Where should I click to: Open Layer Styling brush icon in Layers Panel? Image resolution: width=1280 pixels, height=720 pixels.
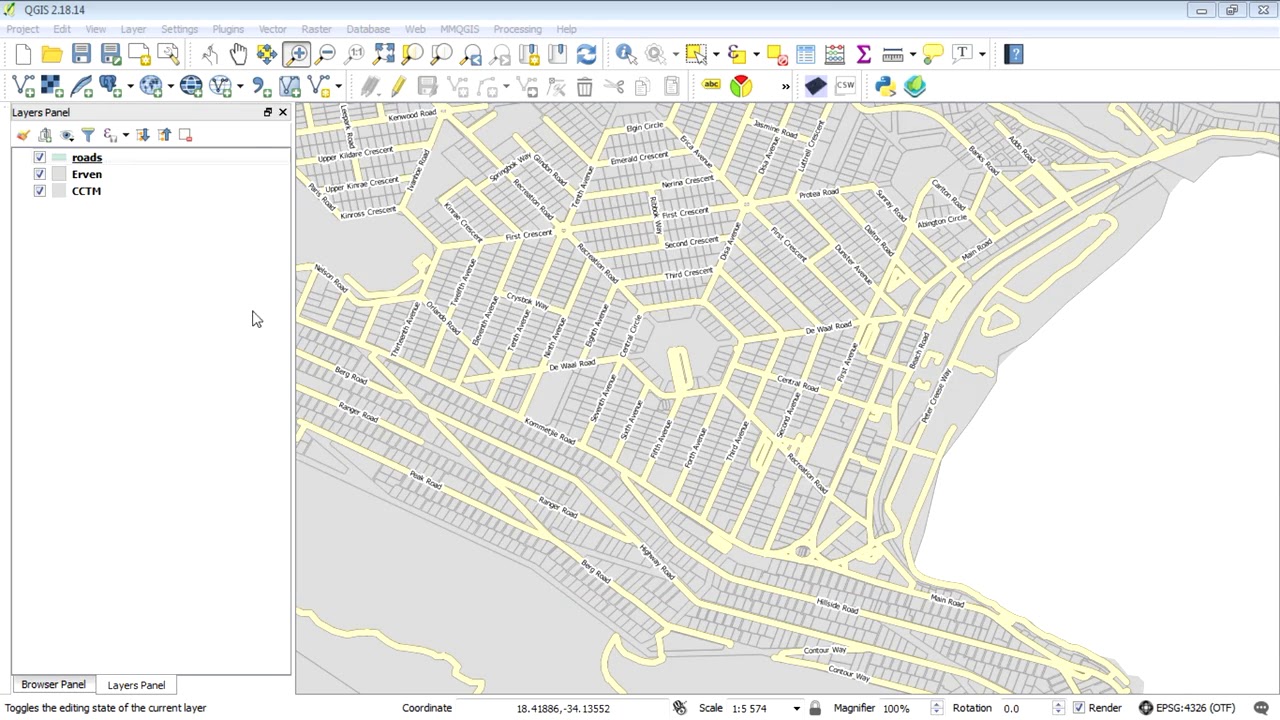tap(23, 135)
